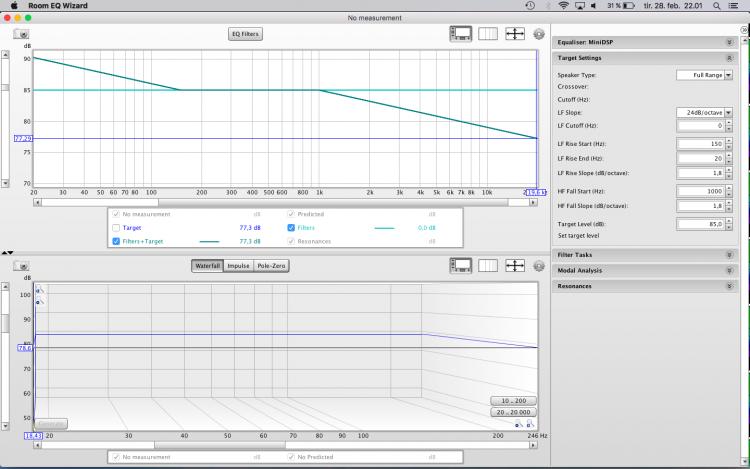Expand Modal Analysis section
The image size is (750, 469).
(x=729, y=271)
